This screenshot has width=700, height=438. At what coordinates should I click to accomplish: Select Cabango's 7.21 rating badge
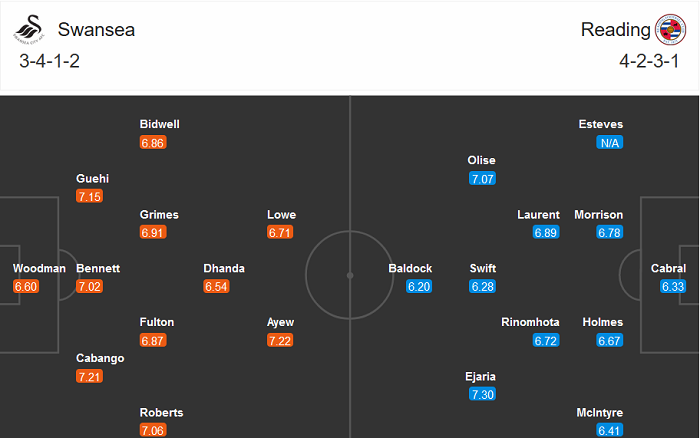(x=90, y=377)
